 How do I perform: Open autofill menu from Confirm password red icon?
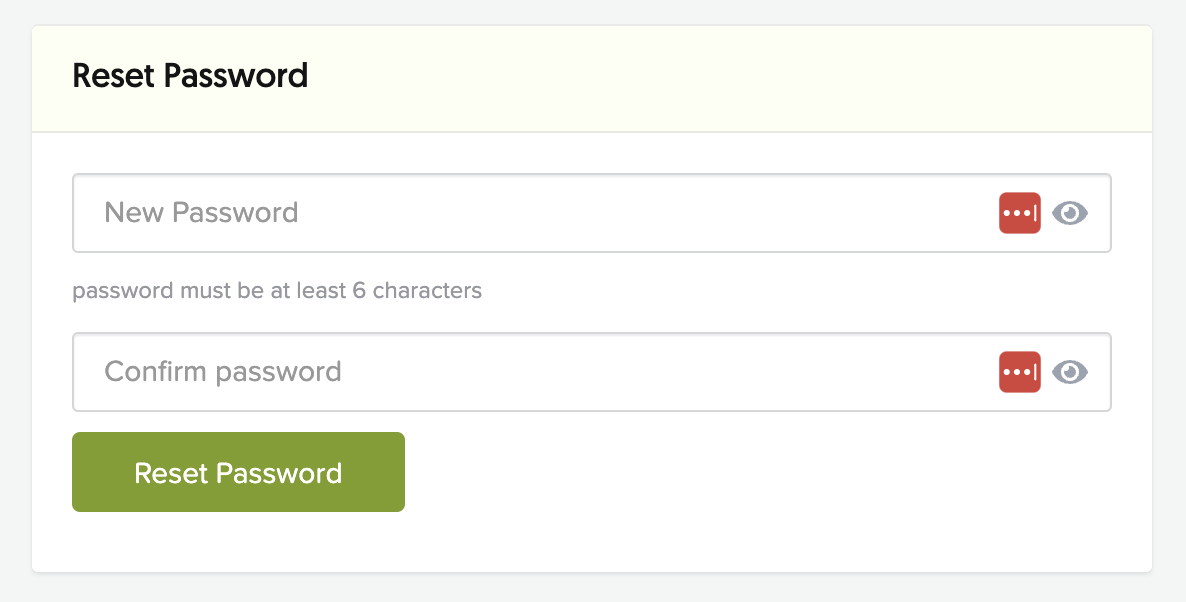(x=1020, y=372)
